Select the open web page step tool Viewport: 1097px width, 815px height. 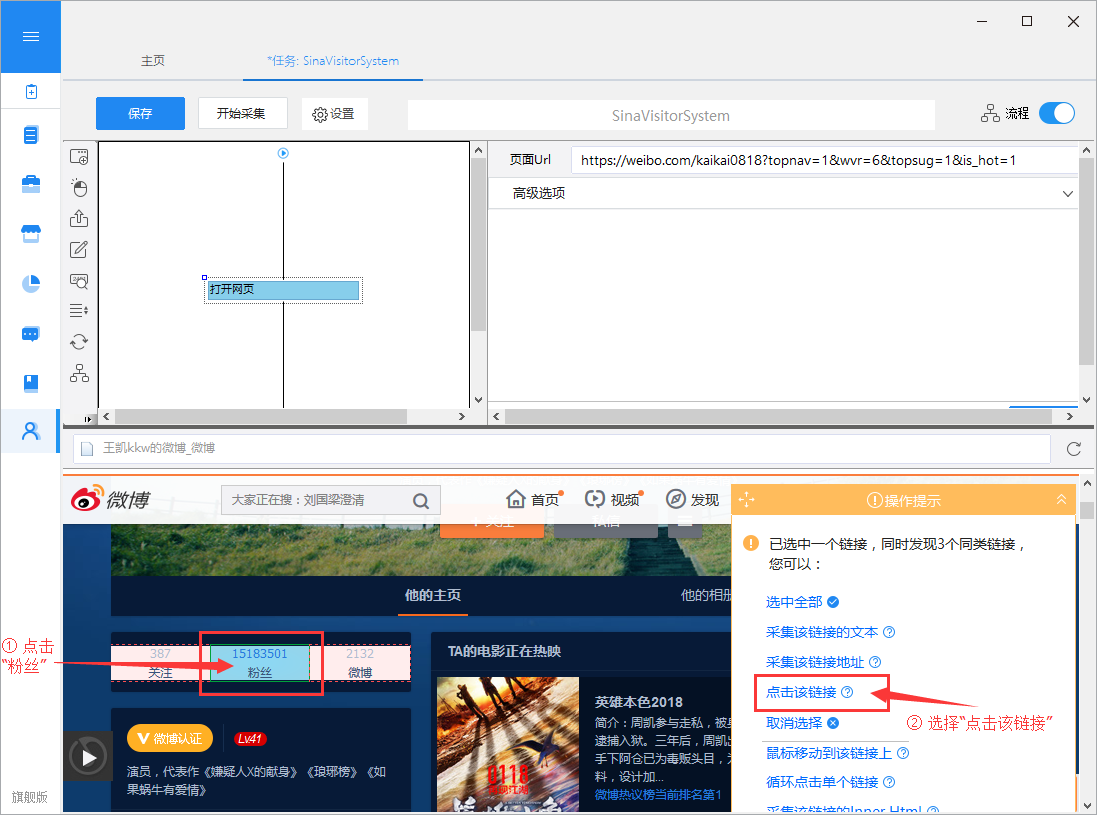(79, 156)
